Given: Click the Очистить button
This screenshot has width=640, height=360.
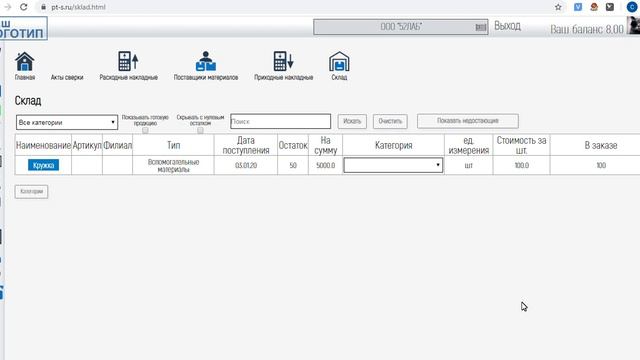Looking at the screenshot, I should pyautogui.click(x=390, y=121).
